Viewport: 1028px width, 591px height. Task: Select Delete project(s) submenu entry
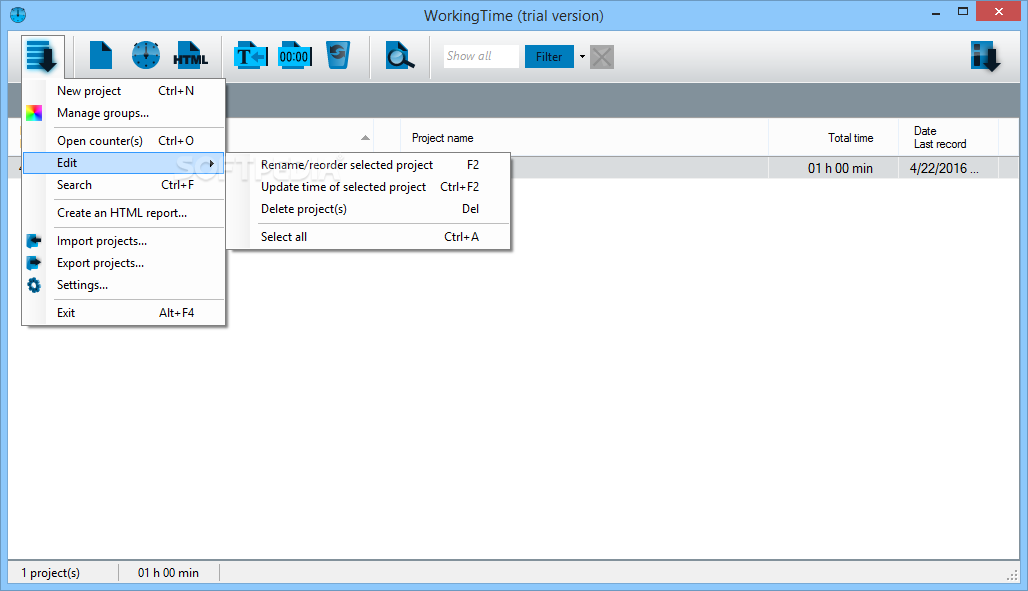pos(368,209)
